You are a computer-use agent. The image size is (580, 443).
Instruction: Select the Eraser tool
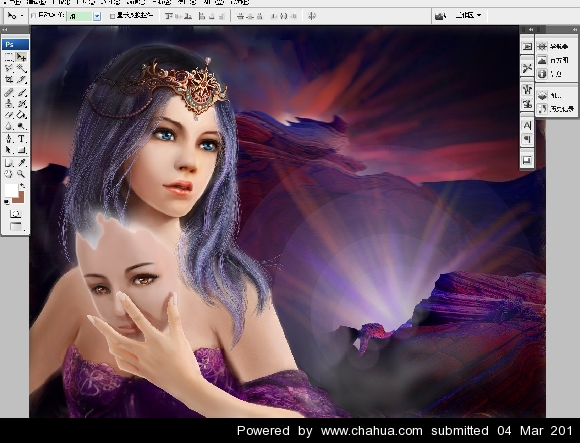9,115
